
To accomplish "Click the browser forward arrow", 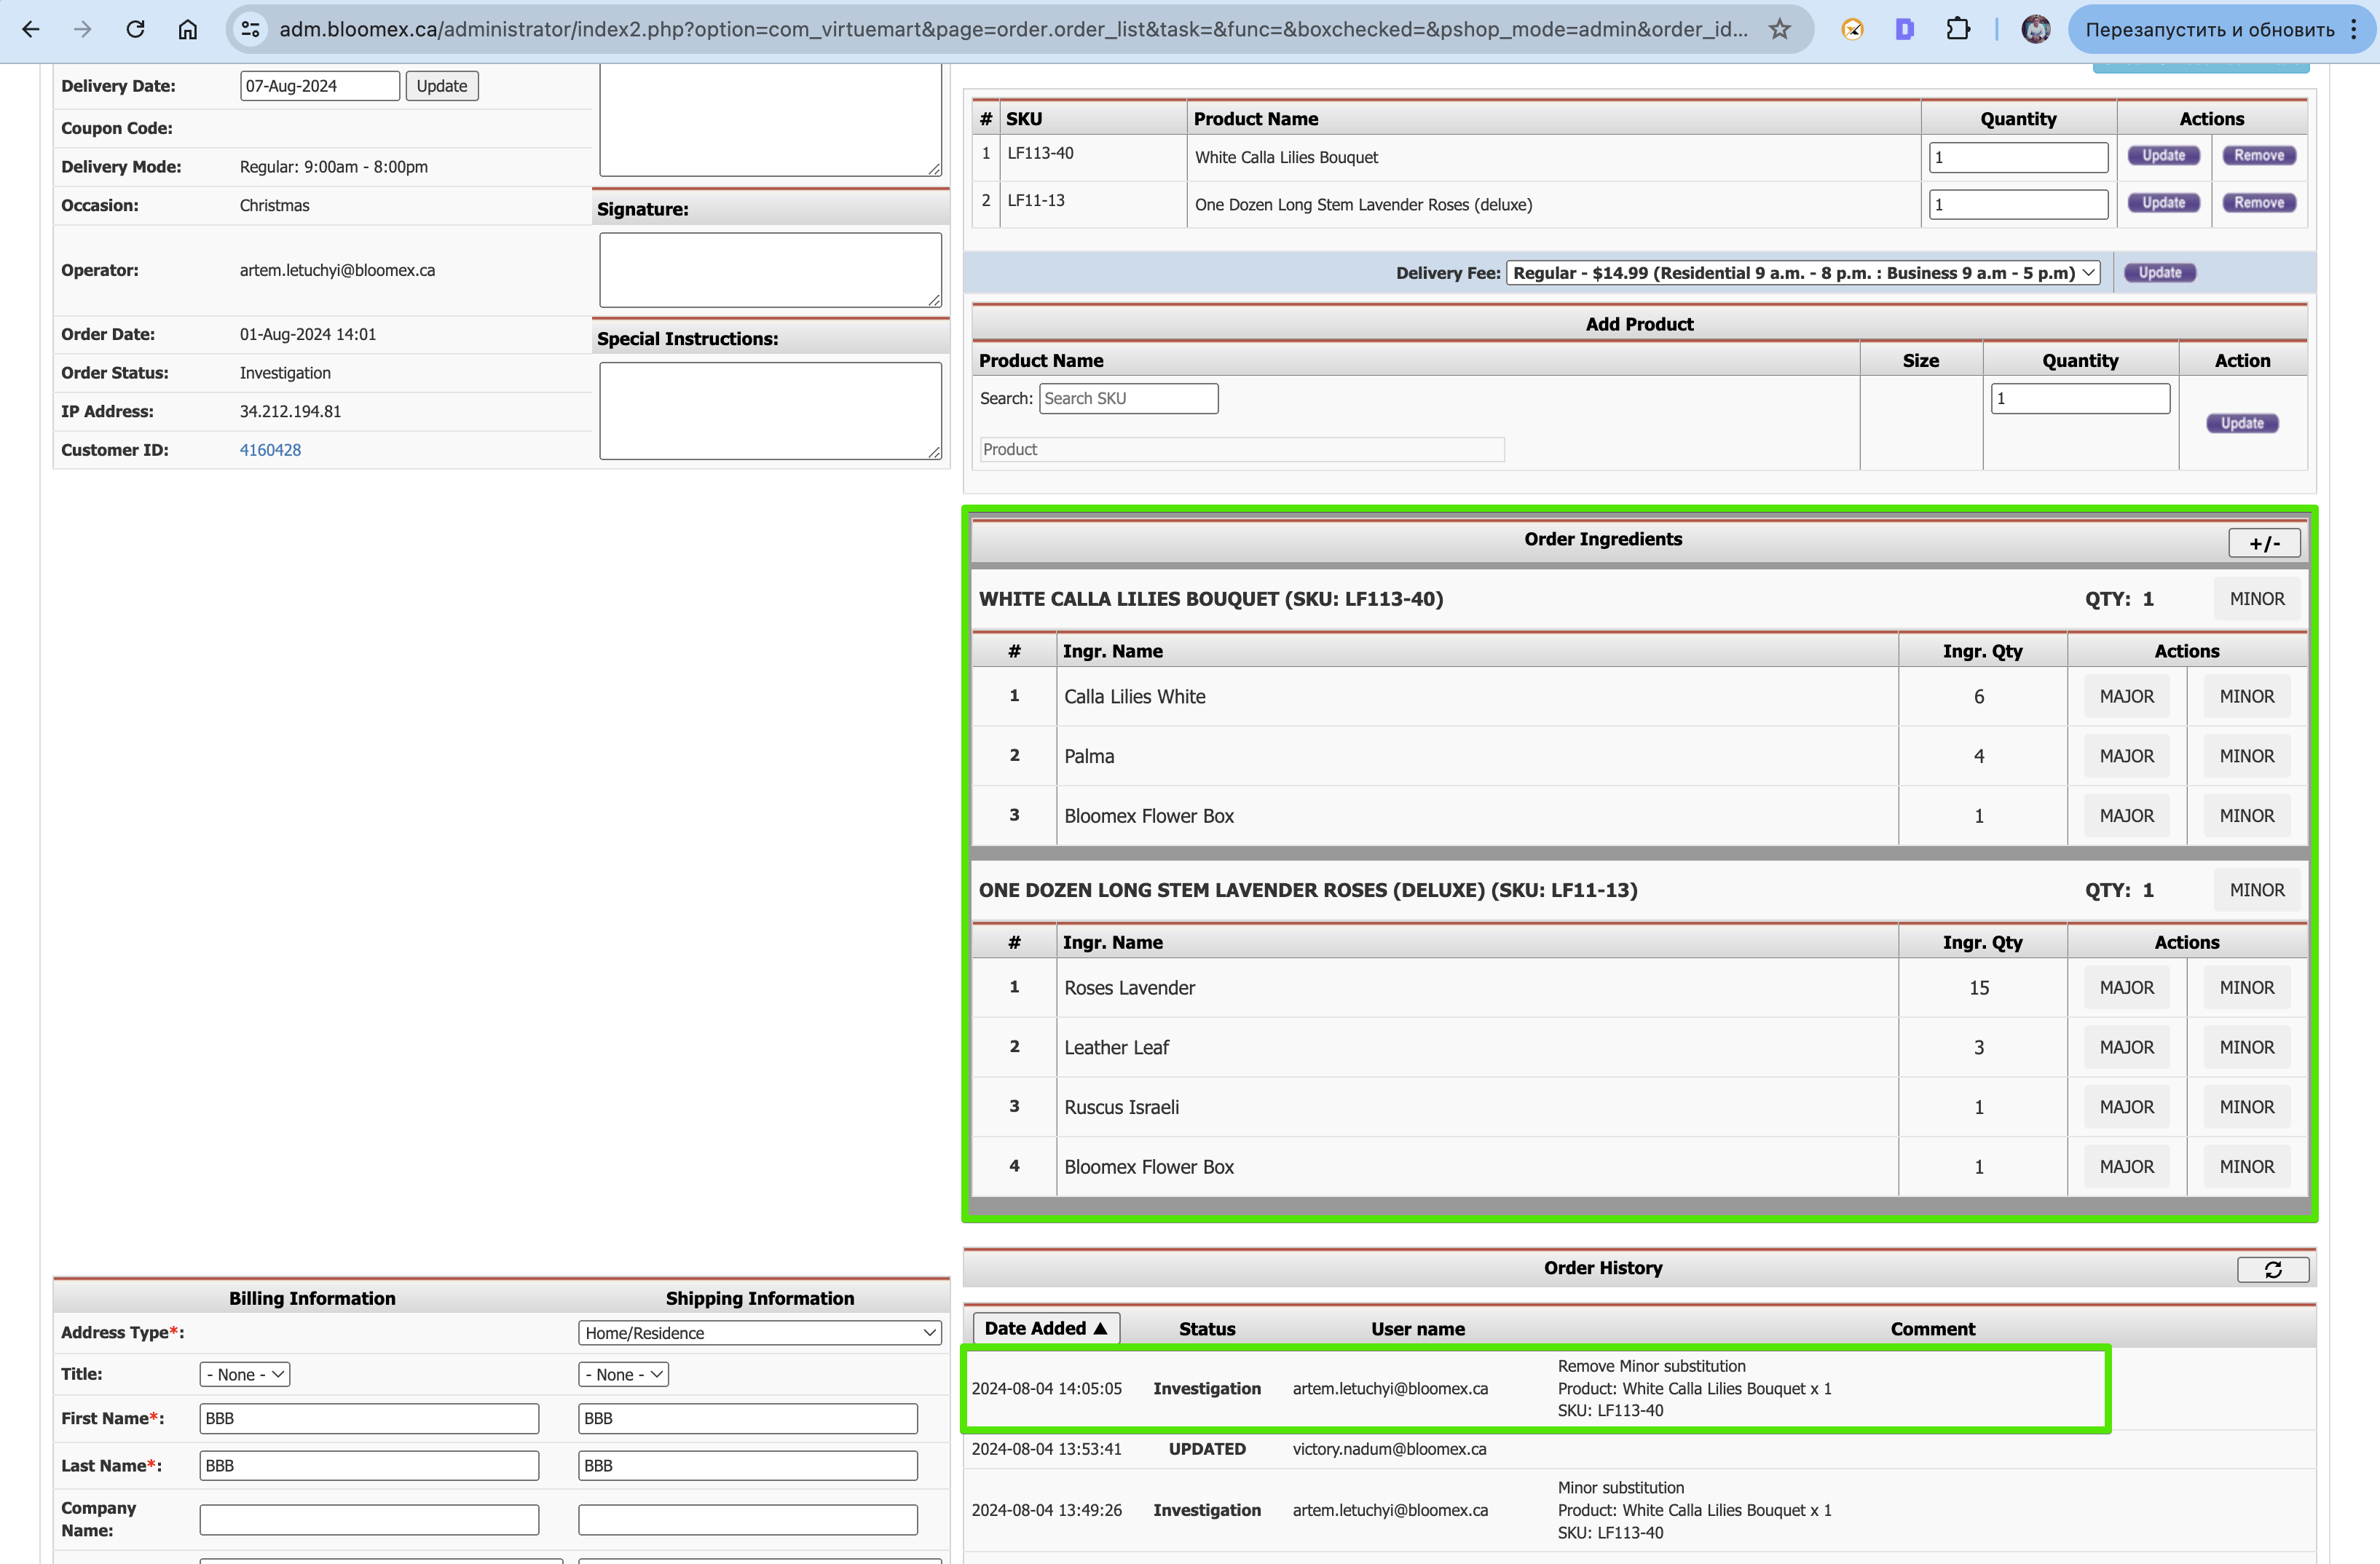I will pos(83,30).
